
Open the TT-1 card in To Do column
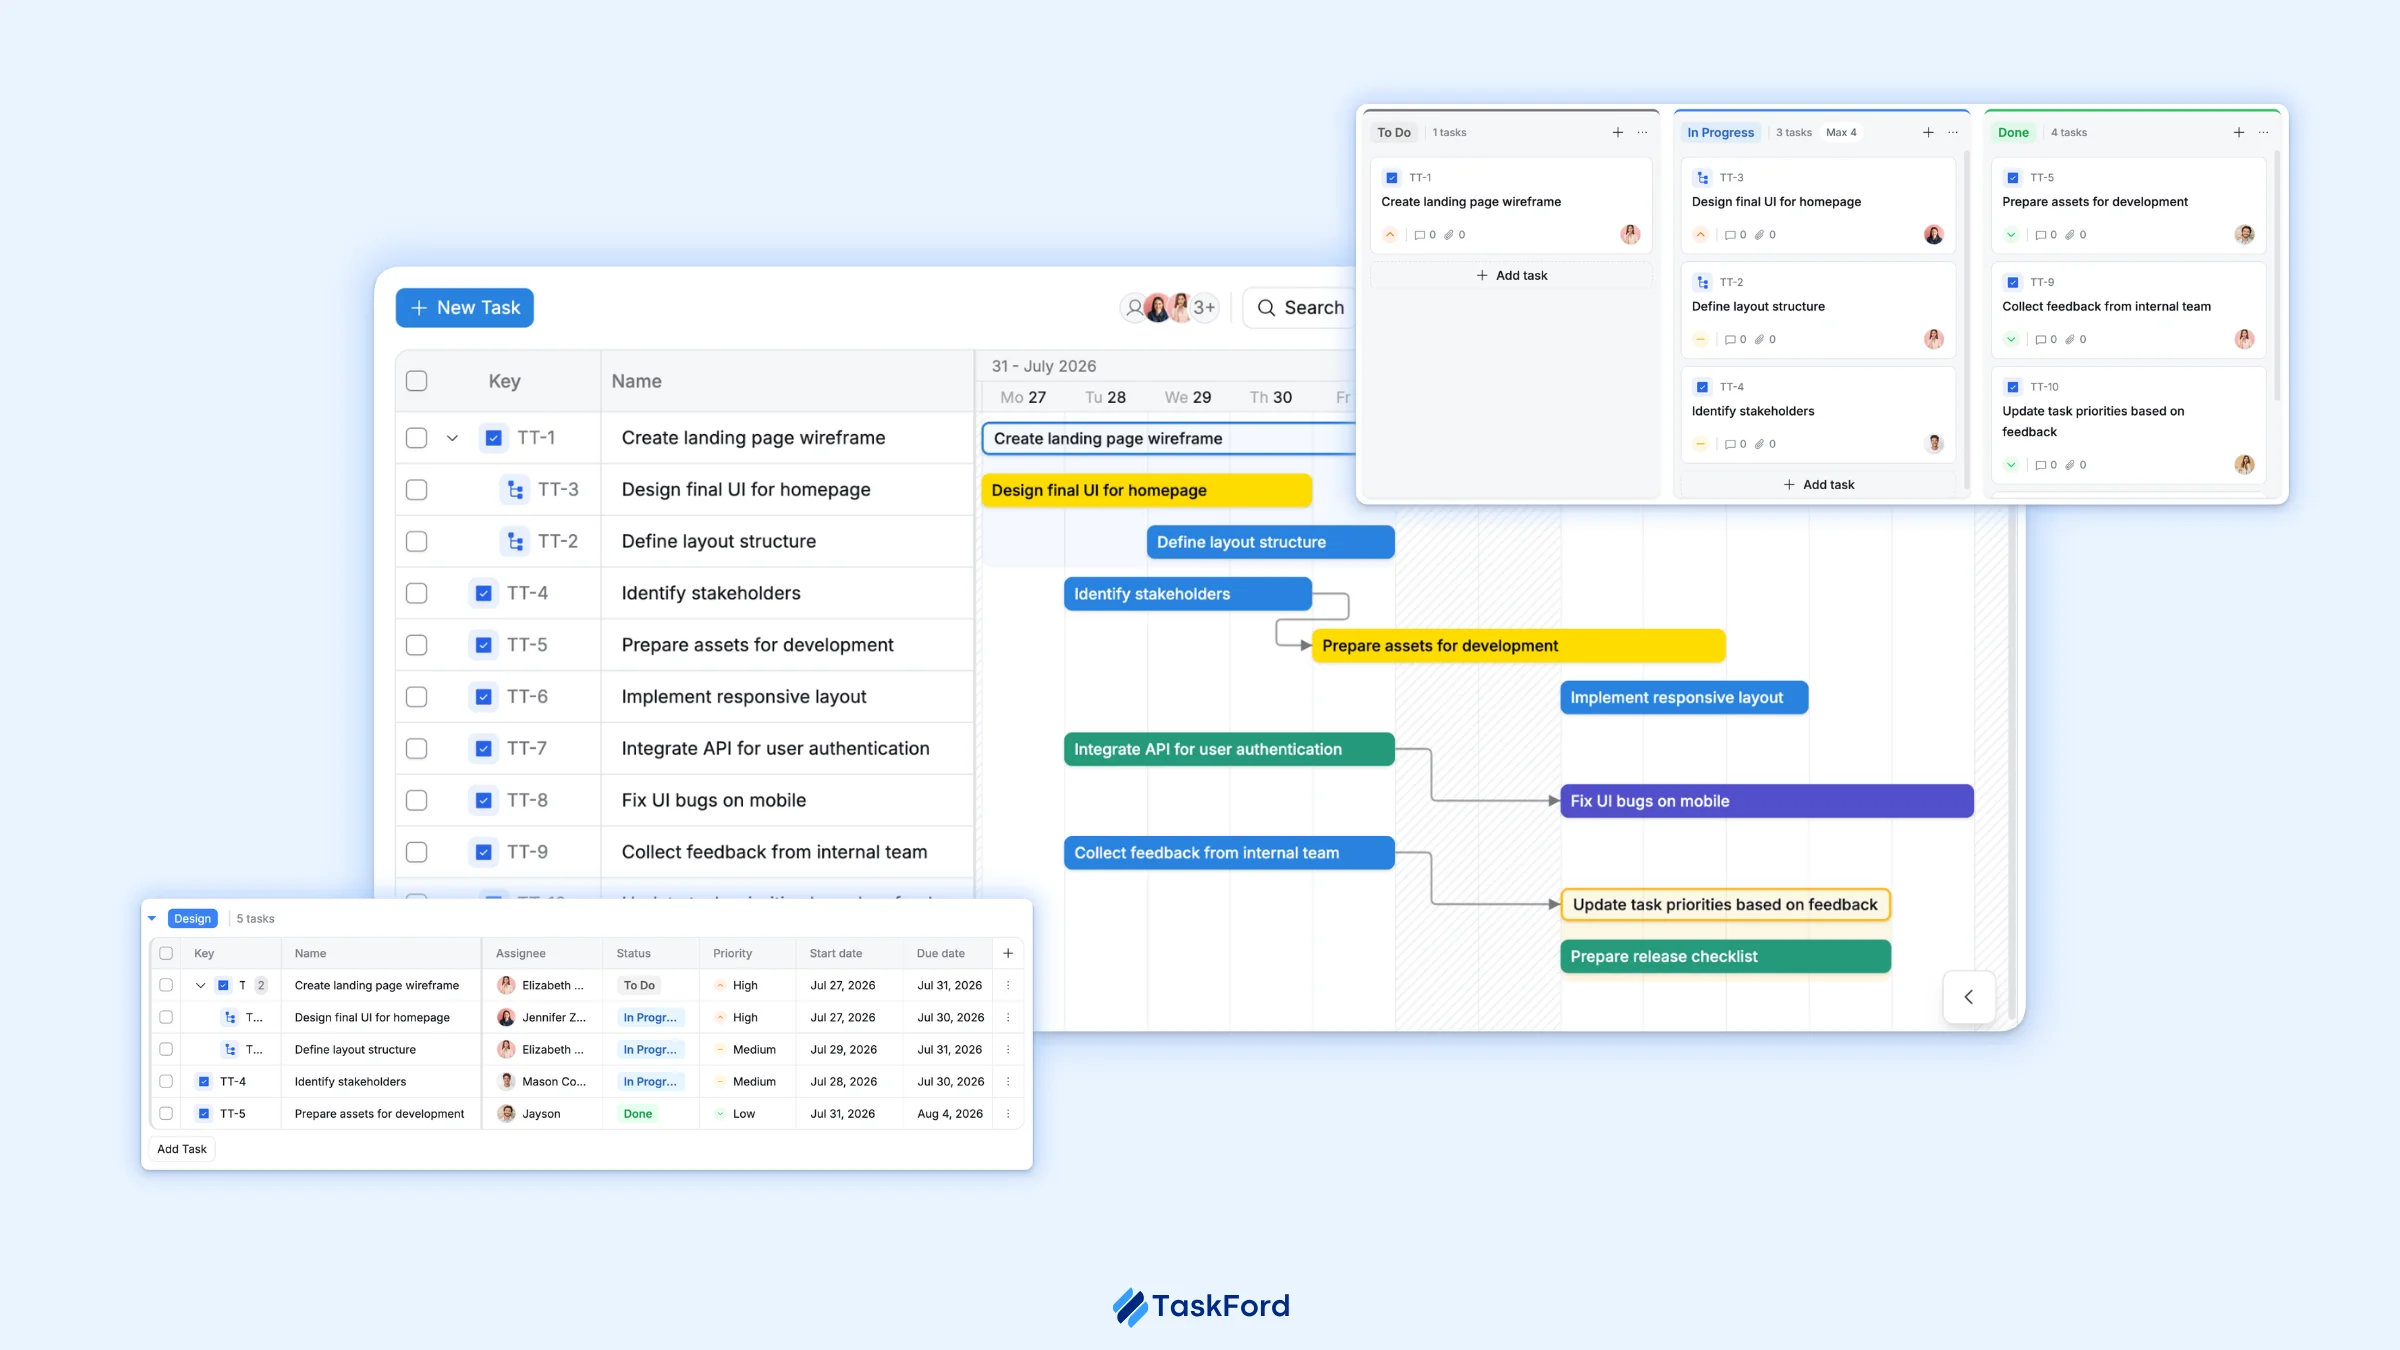coord(1511,205)
